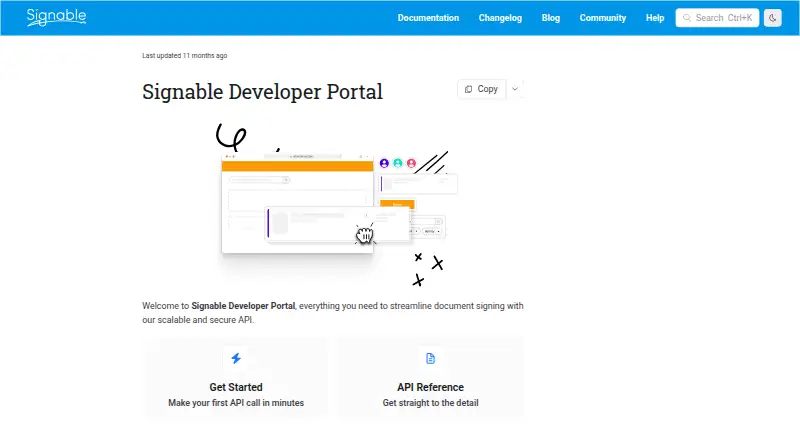This screenshot has width=800, height=440.
Task: Click the lightning bolt Get Started icon
Action: (236, 358)
